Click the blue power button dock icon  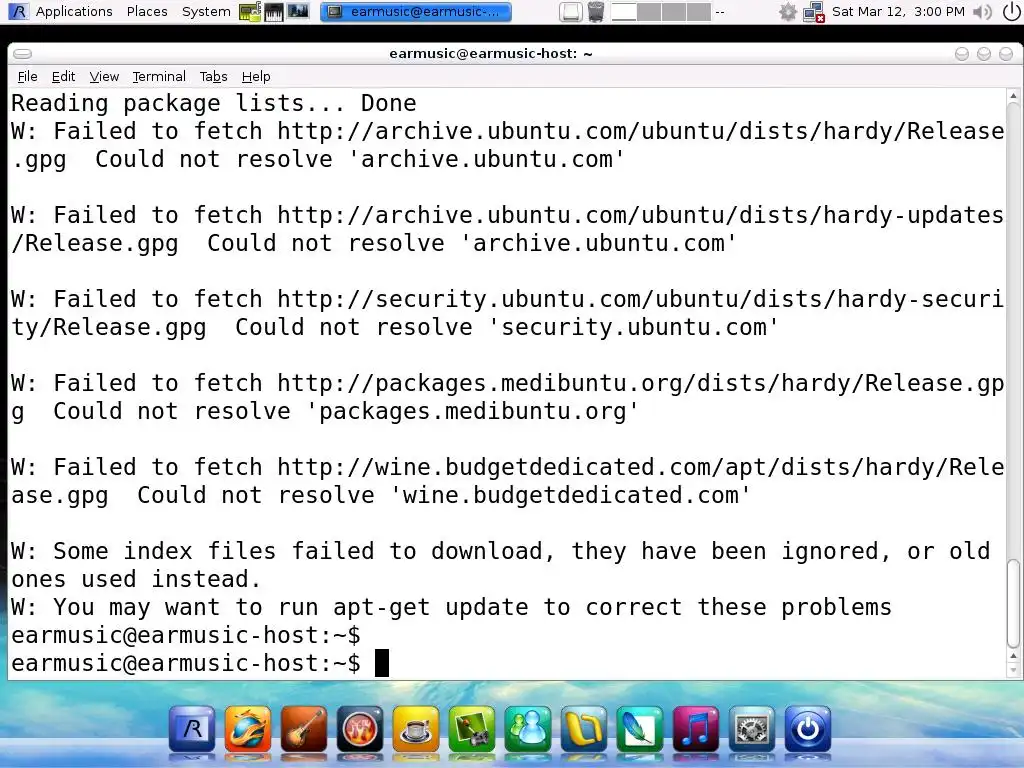pos(808,729)
